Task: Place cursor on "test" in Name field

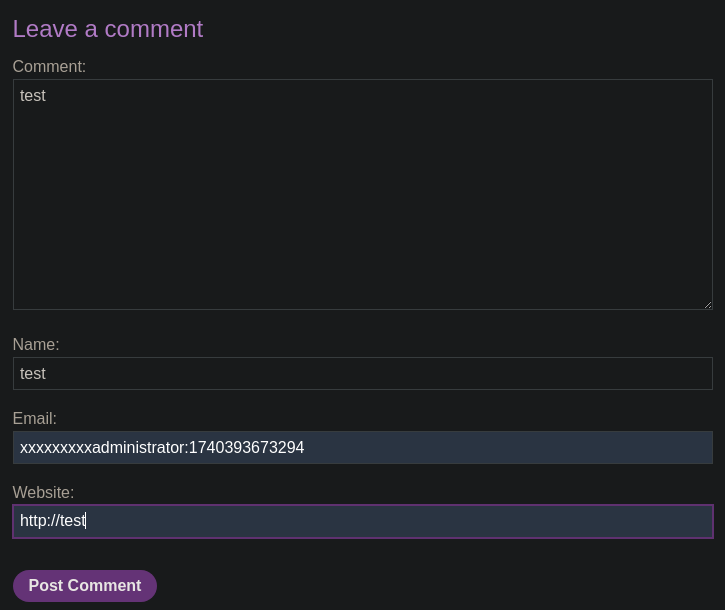Action: tap(33, 374)
